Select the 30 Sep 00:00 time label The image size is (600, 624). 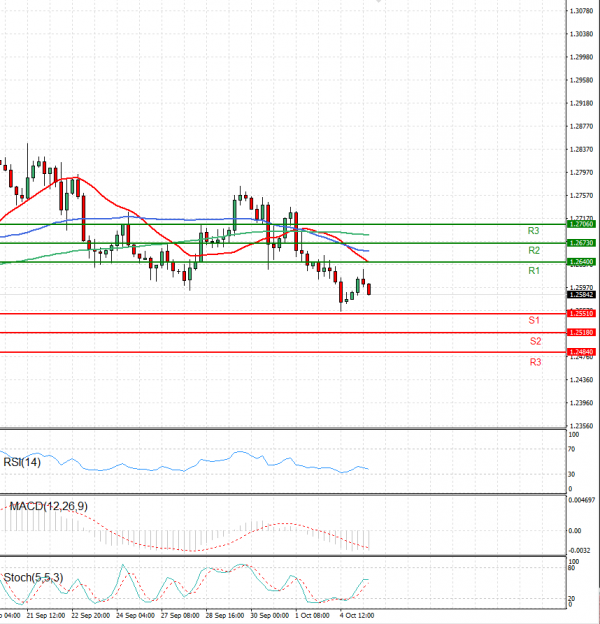click(x=270, y=615)
